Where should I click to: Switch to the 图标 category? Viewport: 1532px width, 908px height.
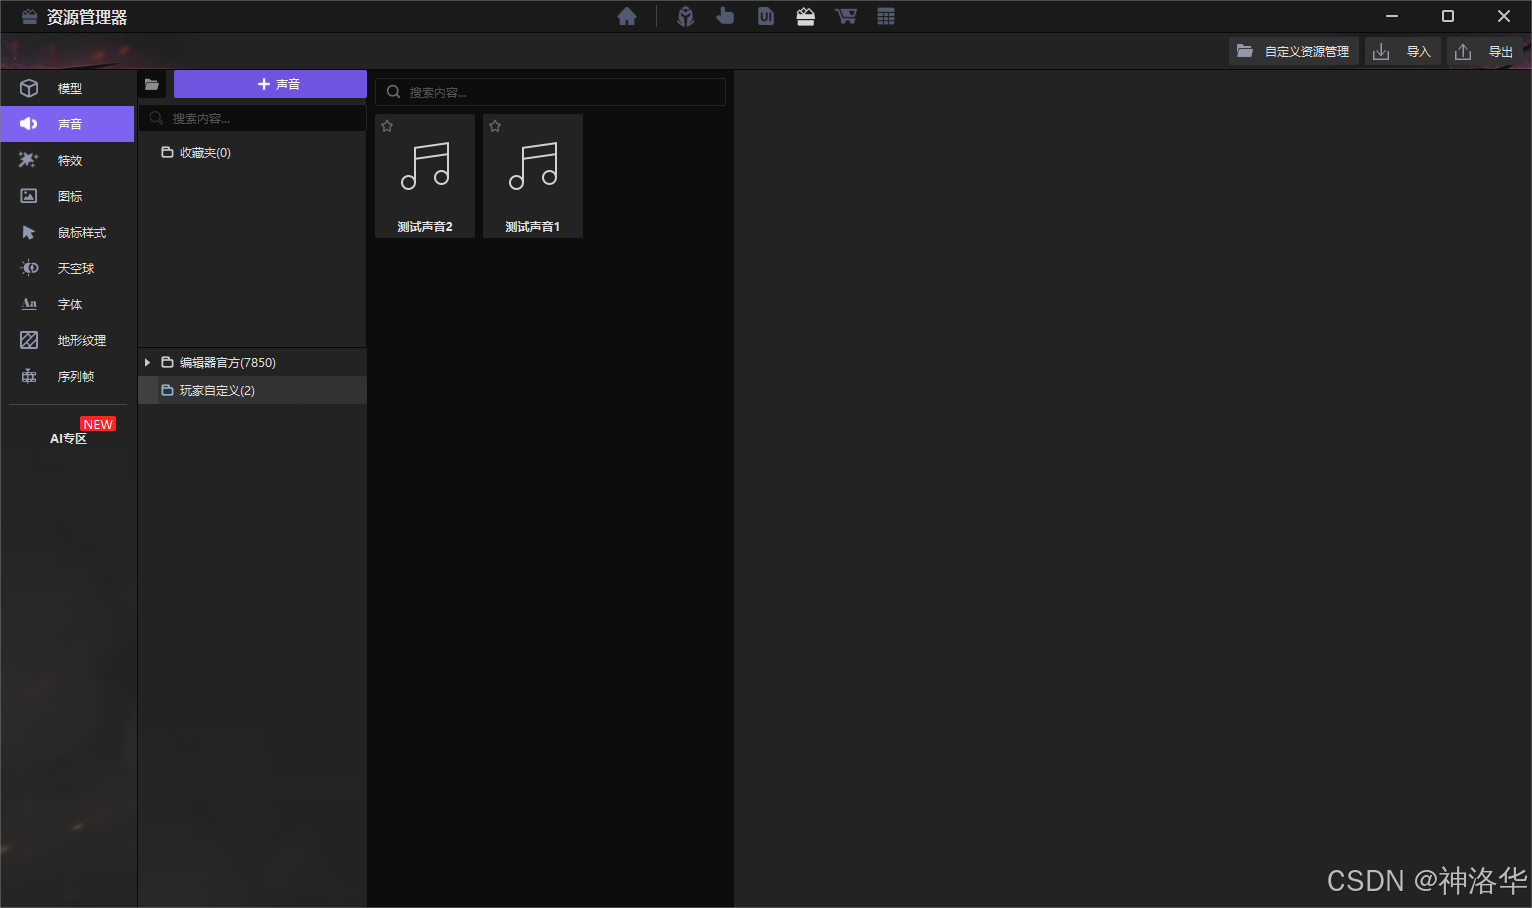point(67,196)
